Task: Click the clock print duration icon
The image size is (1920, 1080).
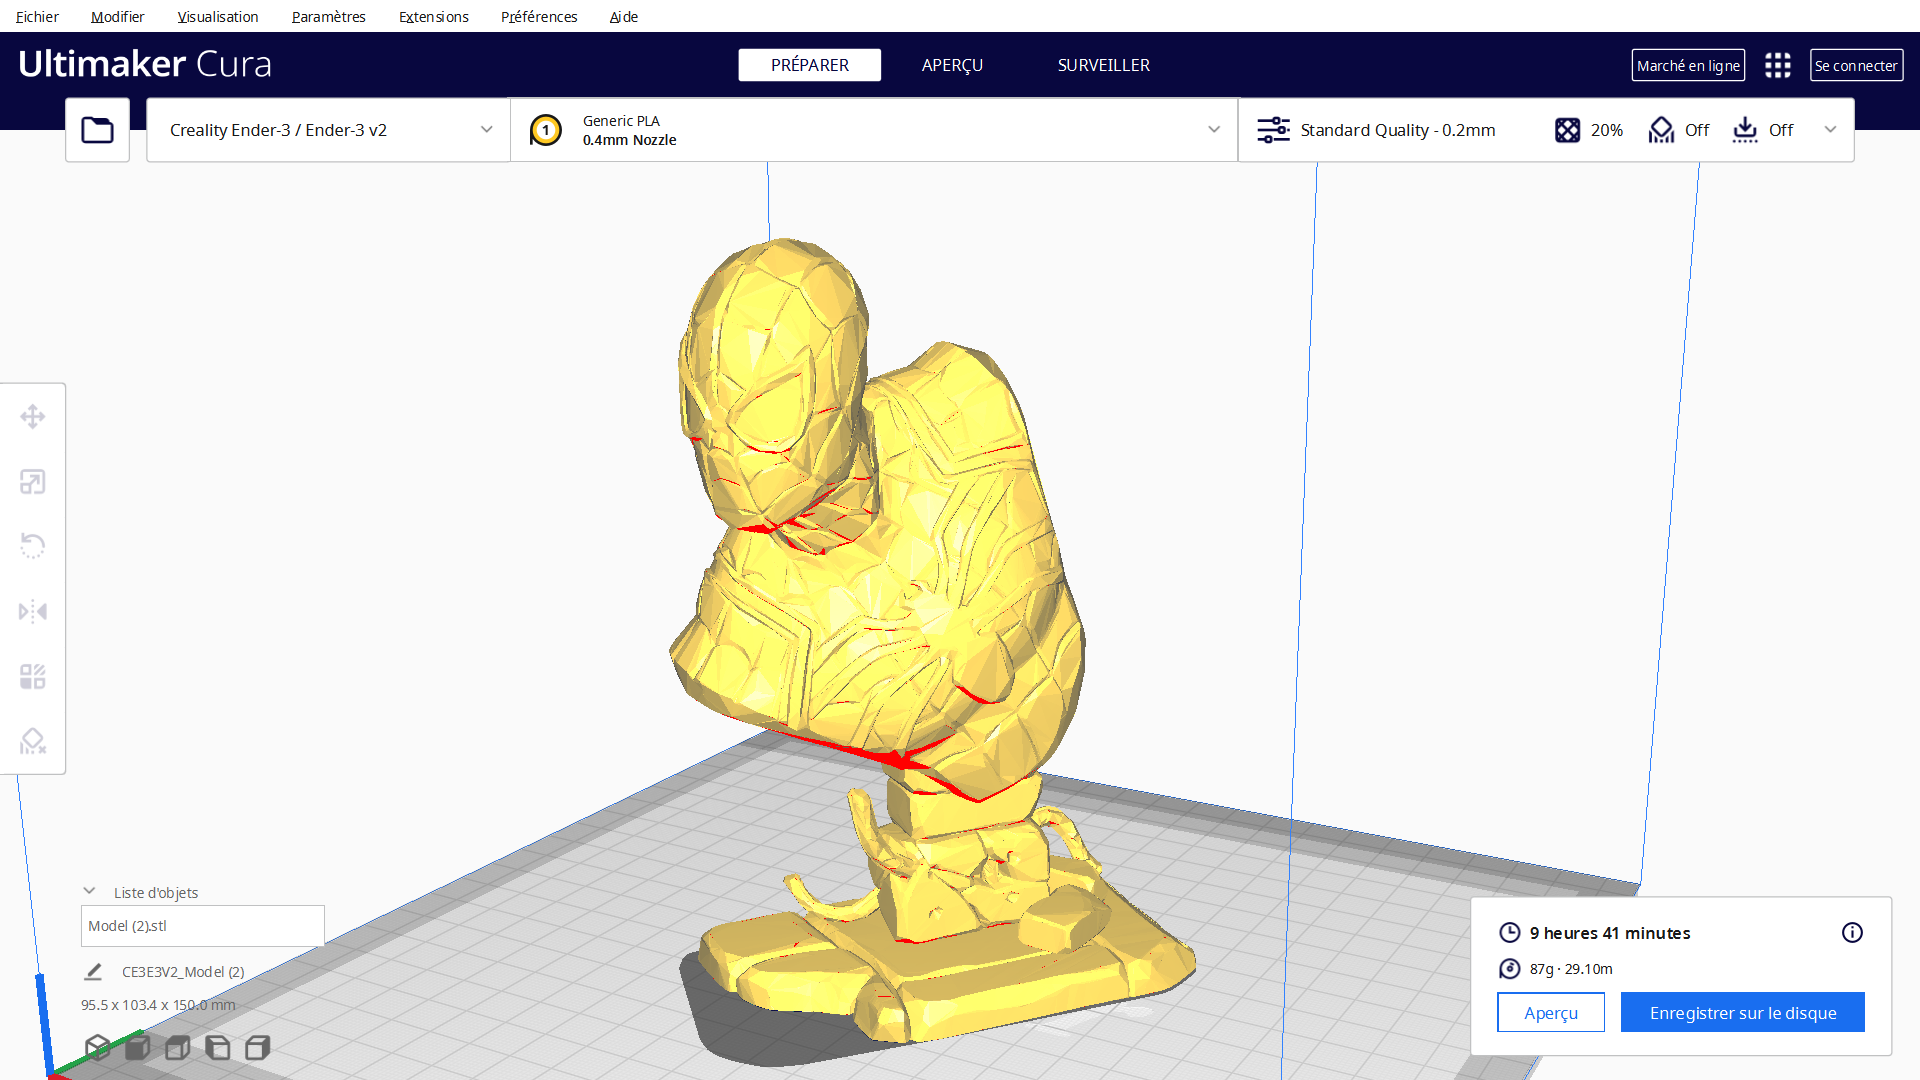Action: (1509, 933)
